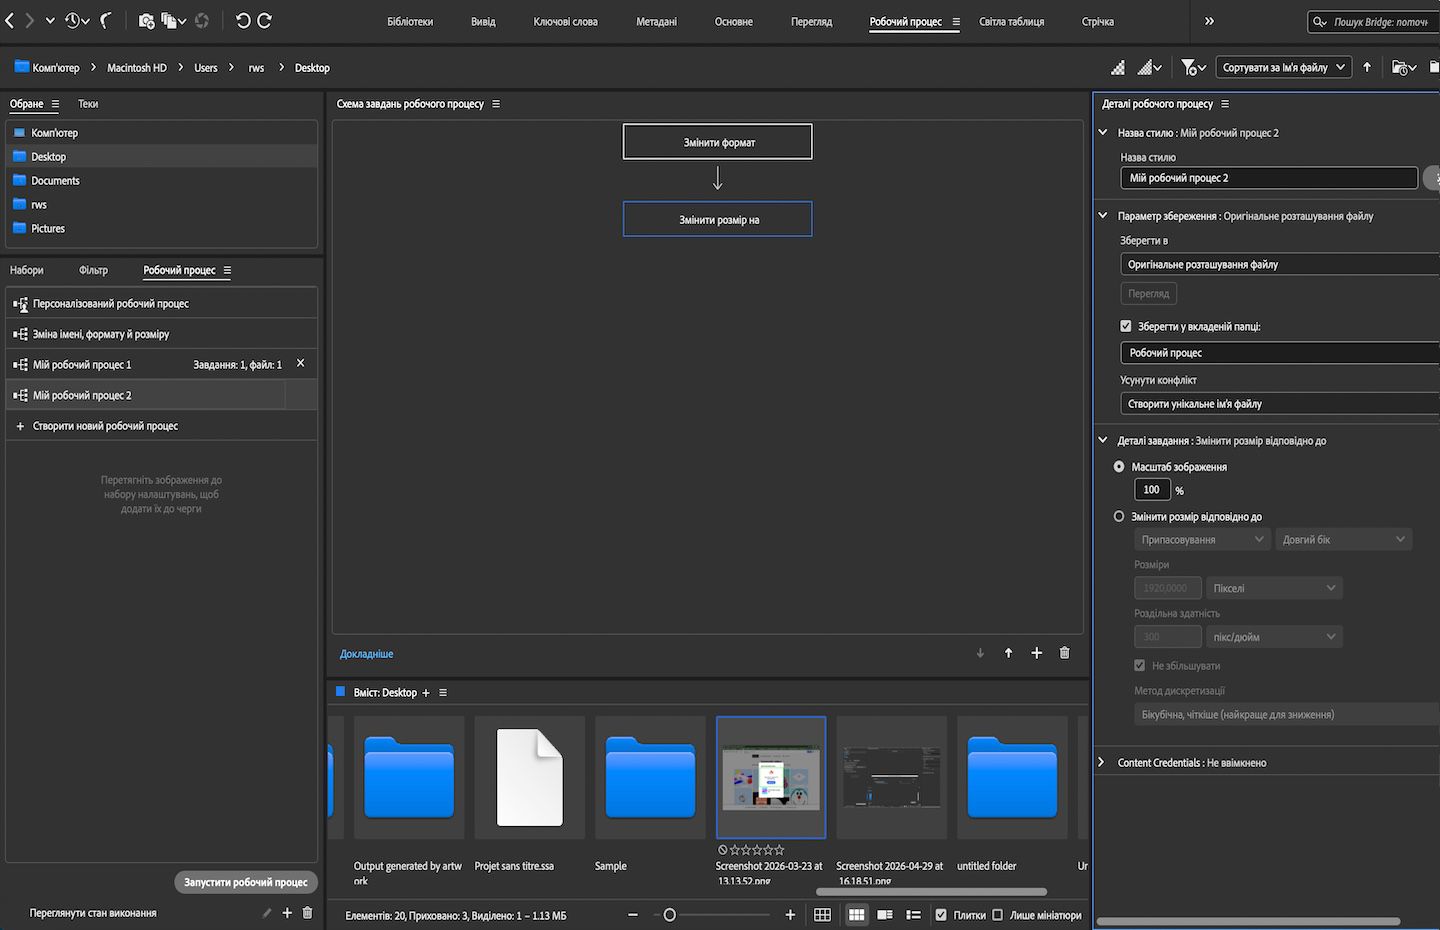Select the Масштаб зображення radio button
The width and height of the screenshot is (1440, 930).
(x=1119, y=467)
